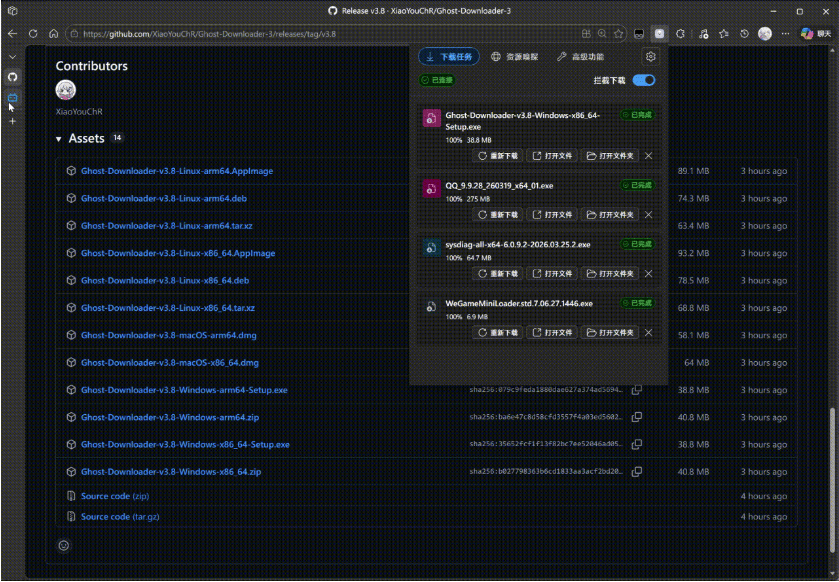Click 打开文件 for Ghost-Downloader Setup.exe task

click(552, 156)
